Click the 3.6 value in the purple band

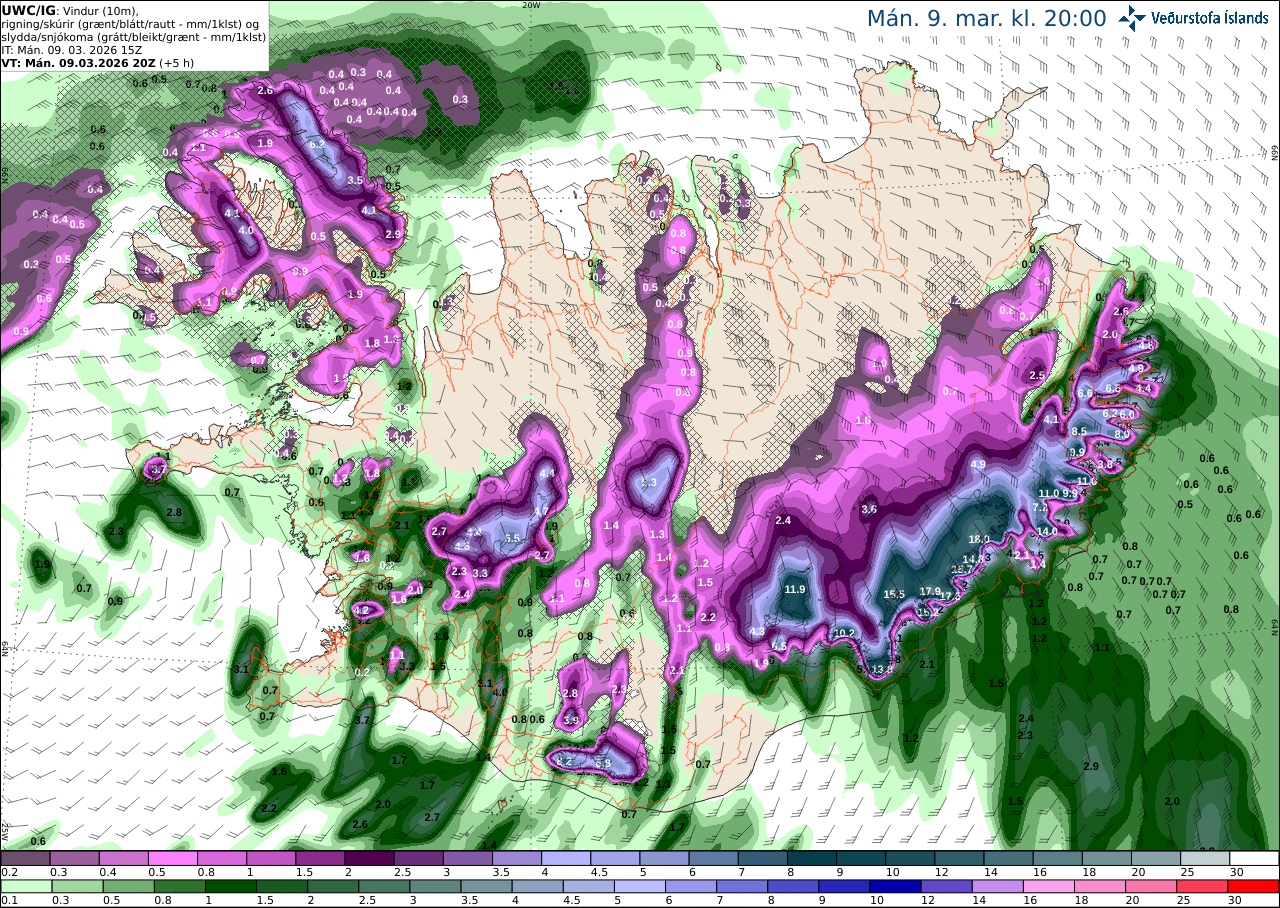click(x=869, y=509)
